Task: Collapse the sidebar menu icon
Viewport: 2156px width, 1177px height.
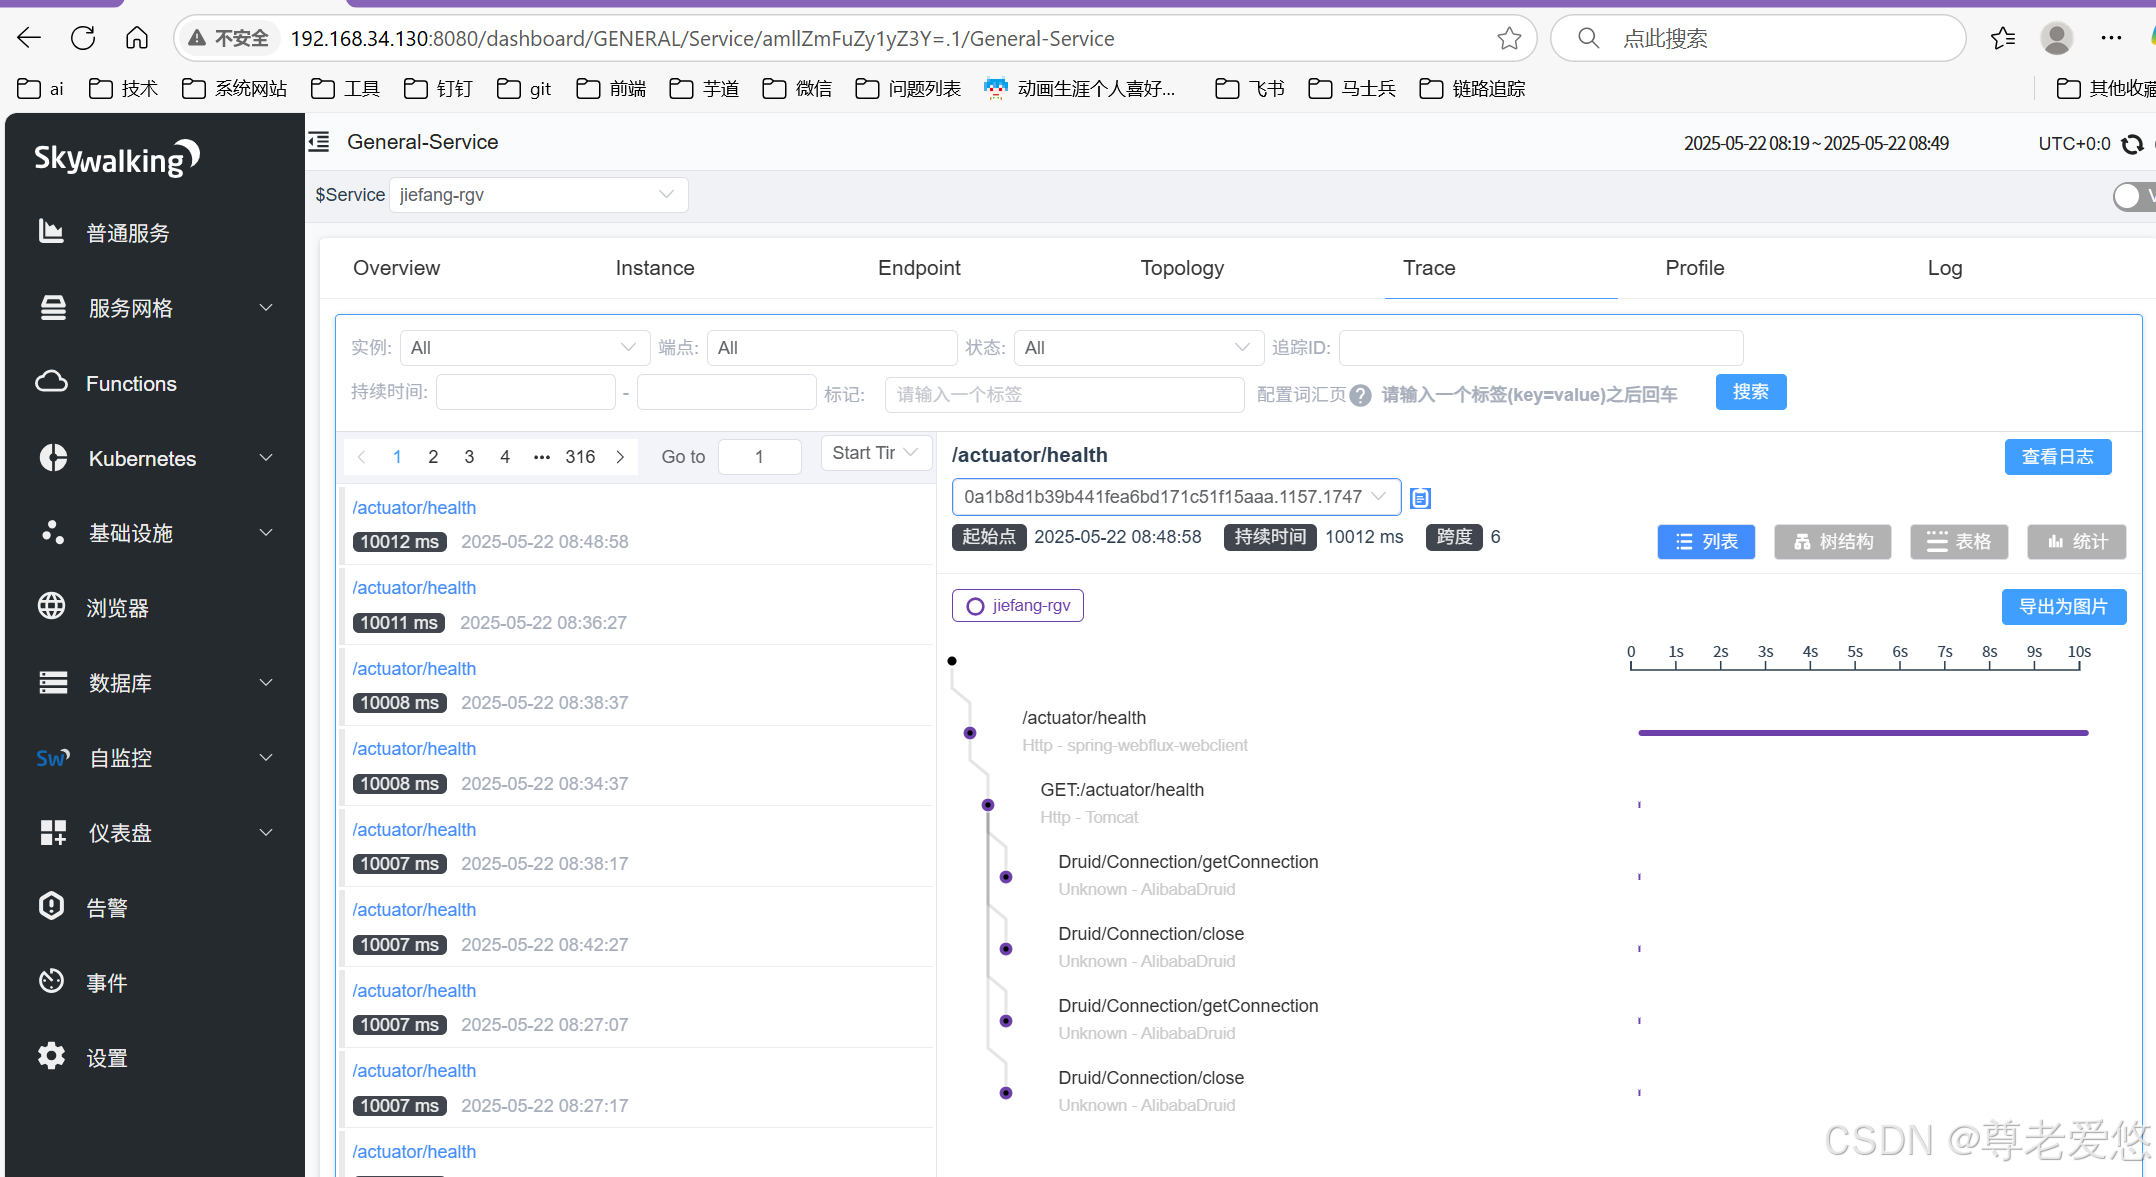Action: (319, 142)
